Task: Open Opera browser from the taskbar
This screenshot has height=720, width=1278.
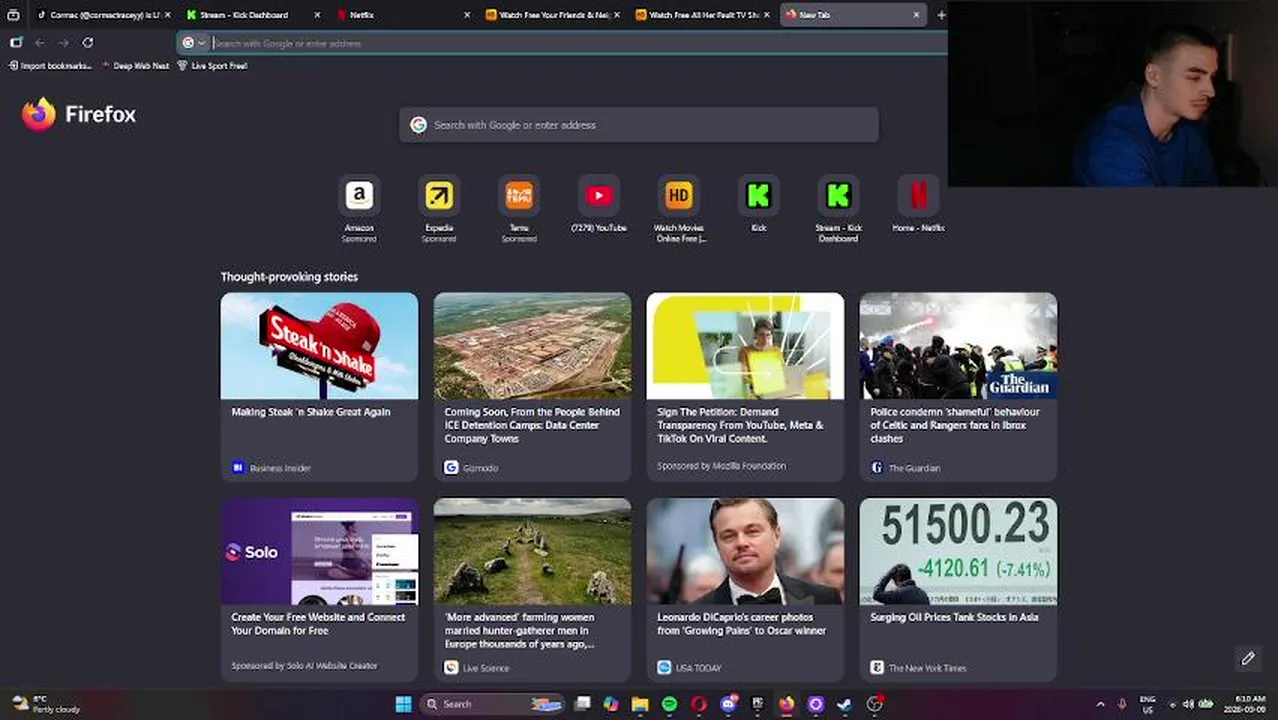Action: point(698,704)
